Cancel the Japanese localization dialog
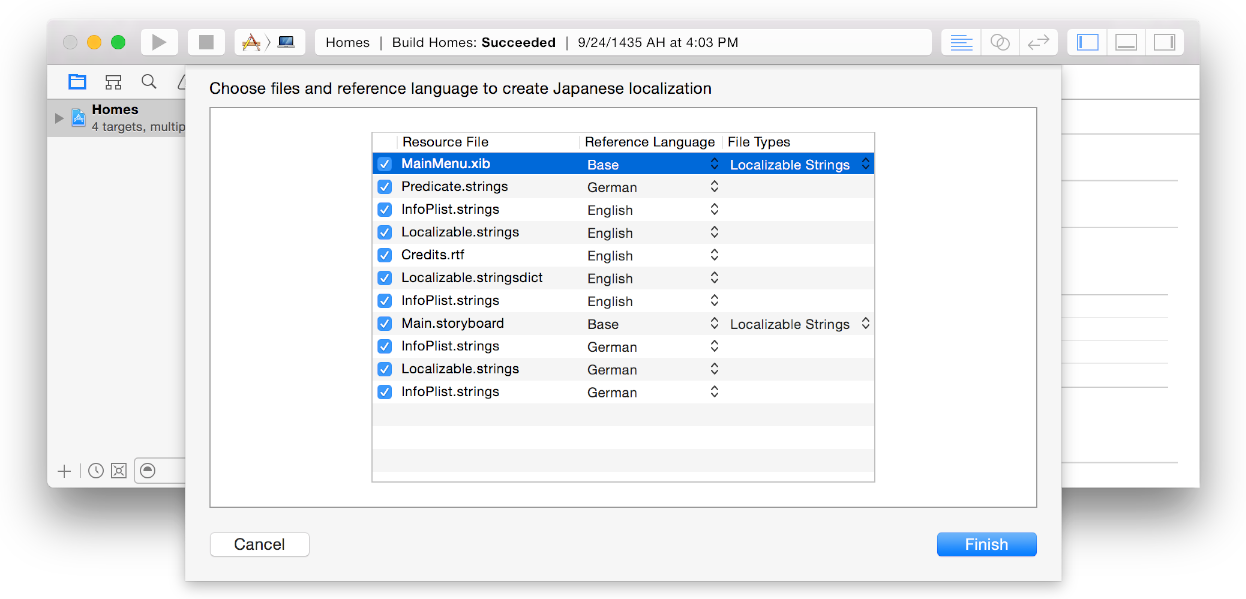Screen dimensions: 1246x599 [x=259, y=544]
